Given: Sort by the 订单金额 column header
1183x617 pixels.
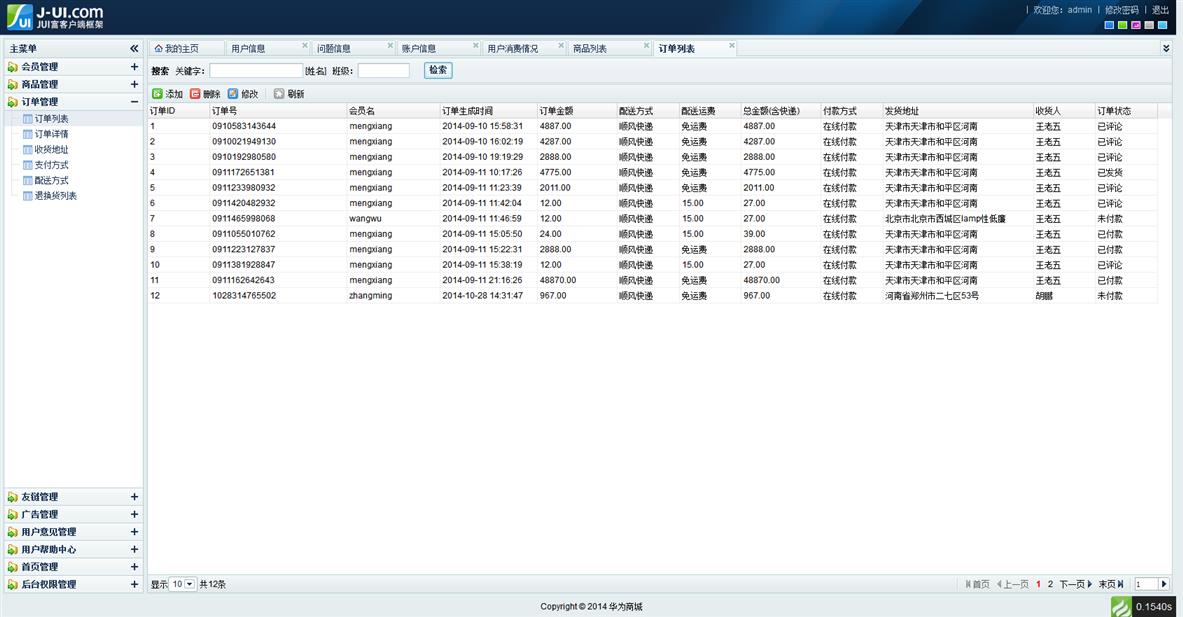Looking at the screenshot, I should [576, 111].
